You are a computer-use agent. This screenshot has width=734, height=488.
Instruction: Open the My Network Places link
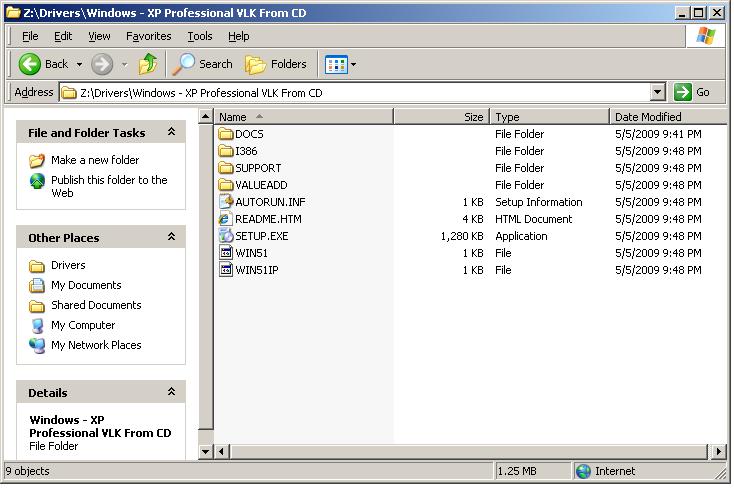pyautogui.click(x=96, y=345)
